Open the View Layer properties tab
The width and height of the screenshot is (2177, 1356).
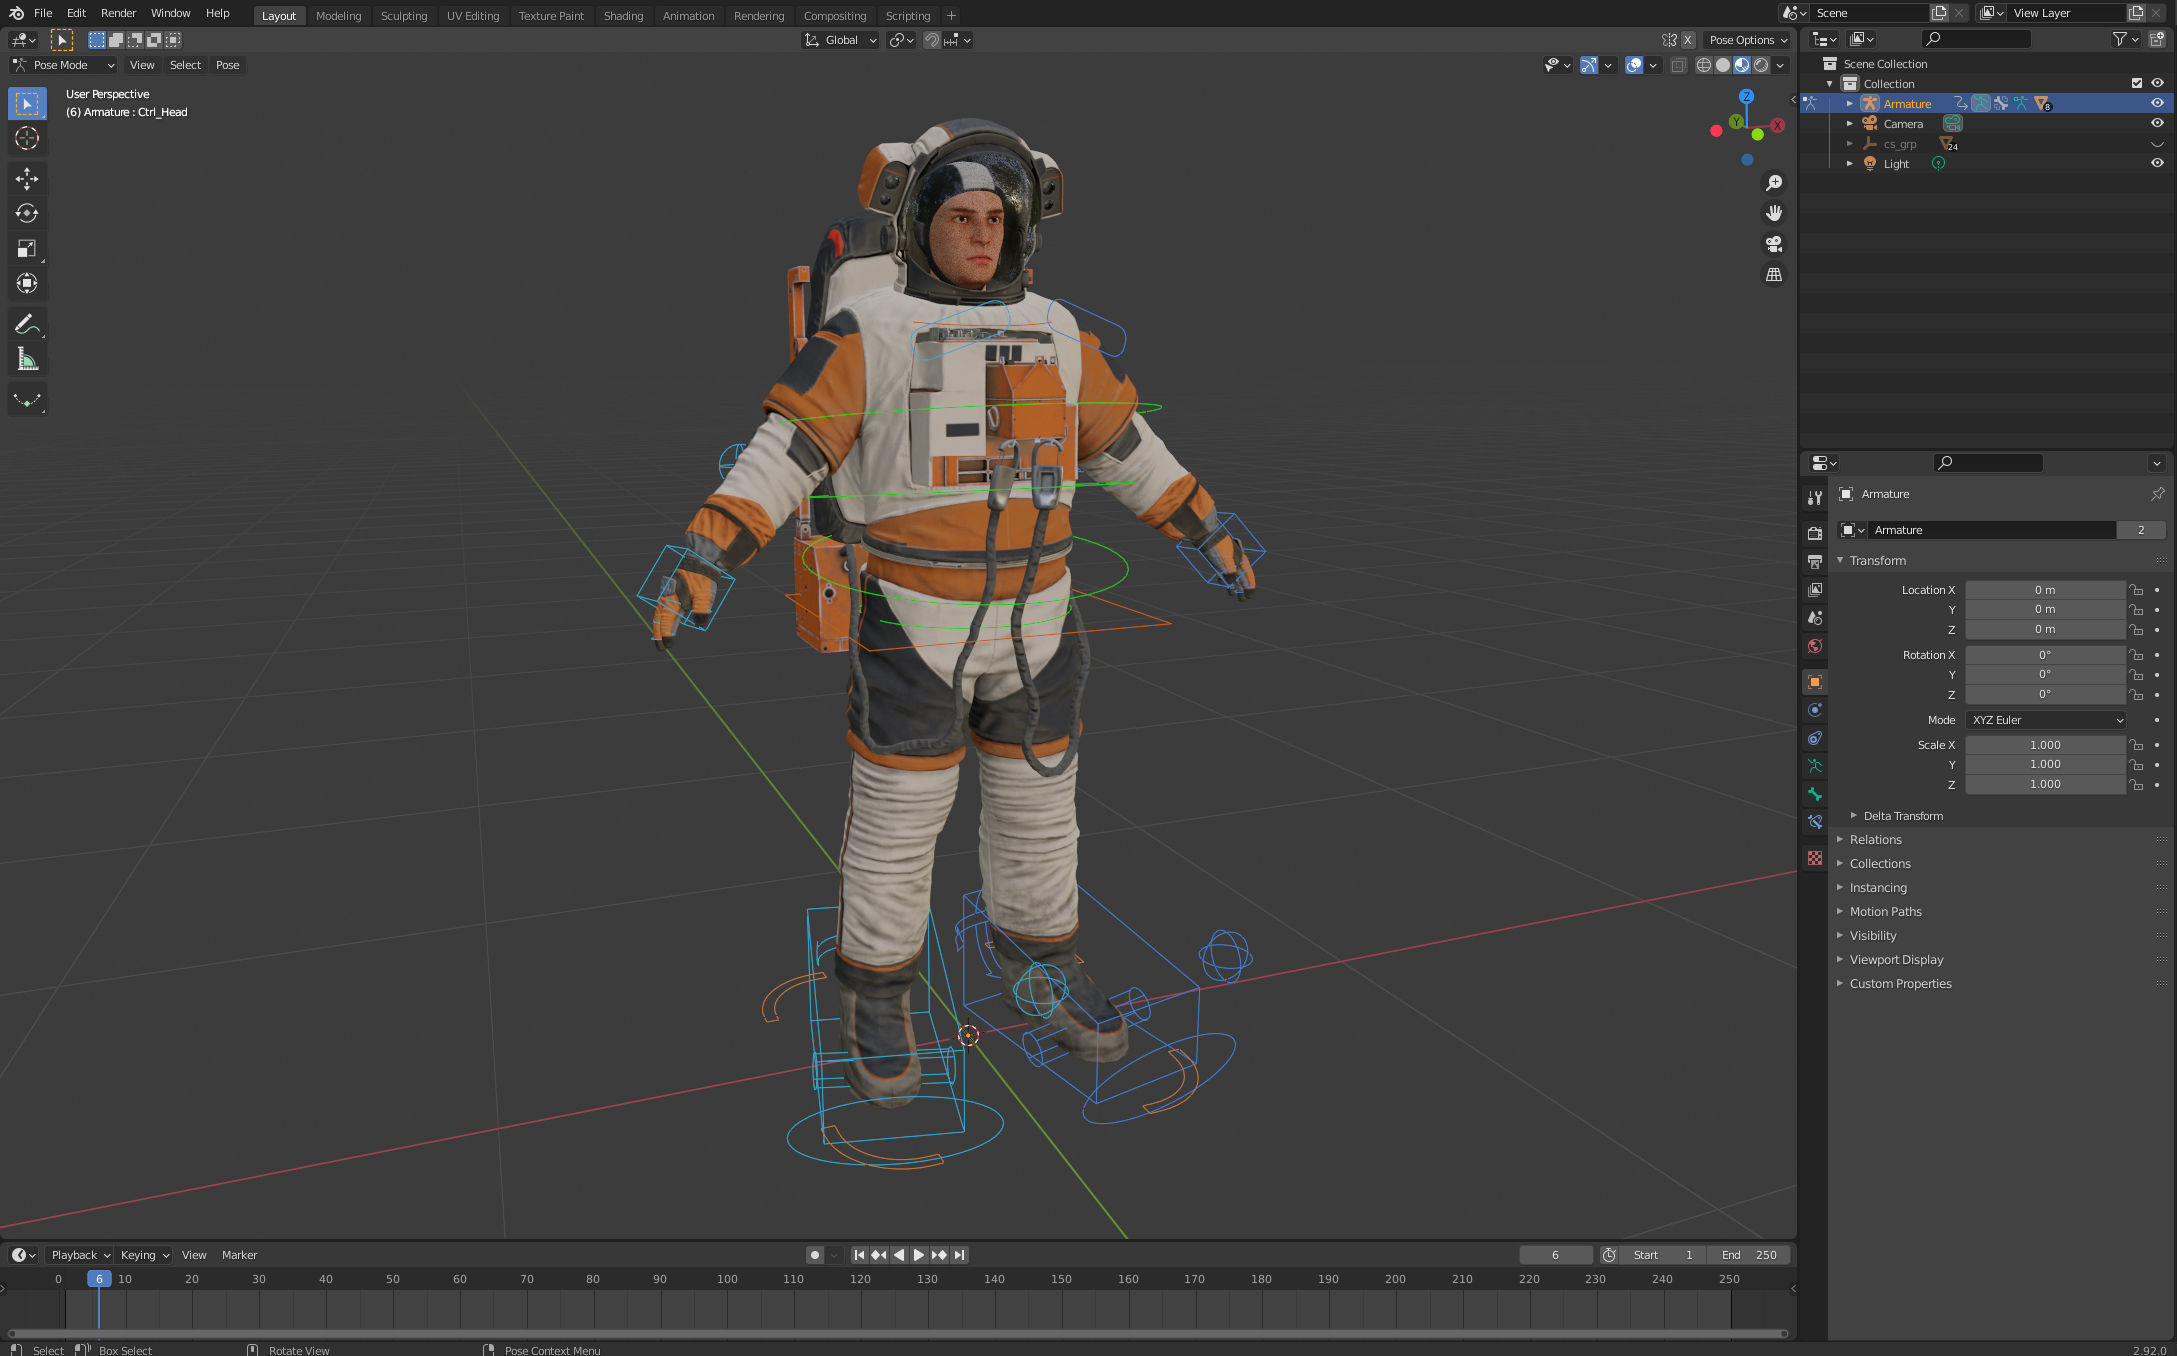(1815, 589)
